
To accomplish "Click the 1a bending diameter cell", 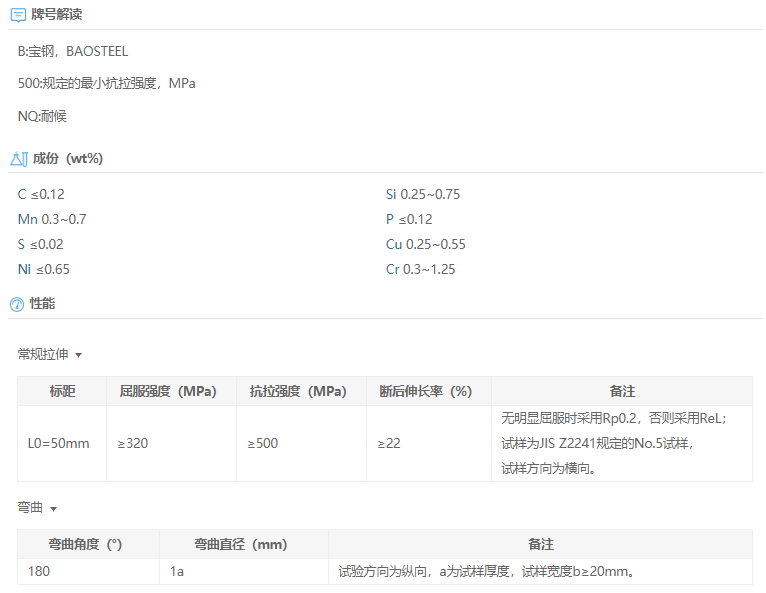I will point(244,572).
